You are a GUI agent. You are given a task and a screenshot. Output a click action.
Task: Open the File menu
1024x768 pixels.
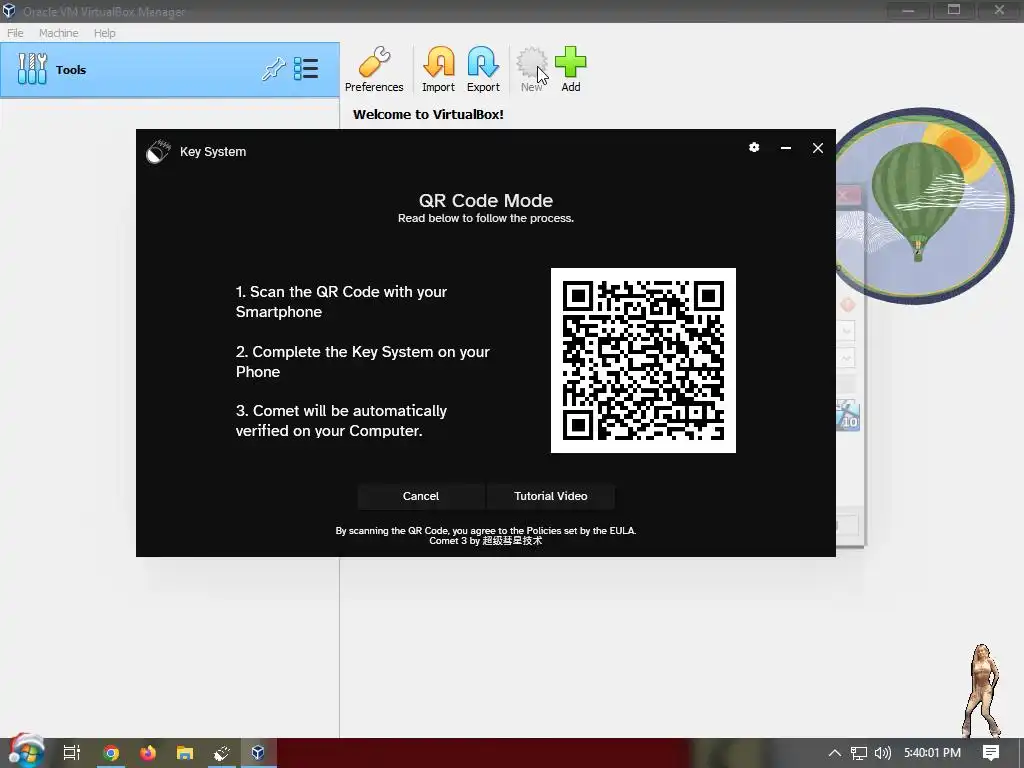15,33
